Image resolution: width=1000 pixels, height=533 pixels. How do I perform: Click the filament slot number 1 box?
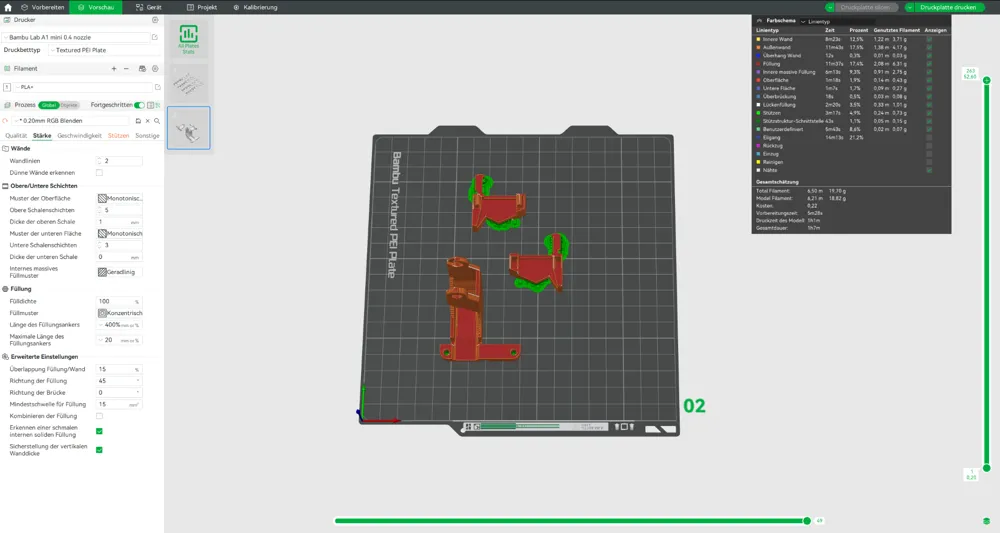(x=7, y=87)
